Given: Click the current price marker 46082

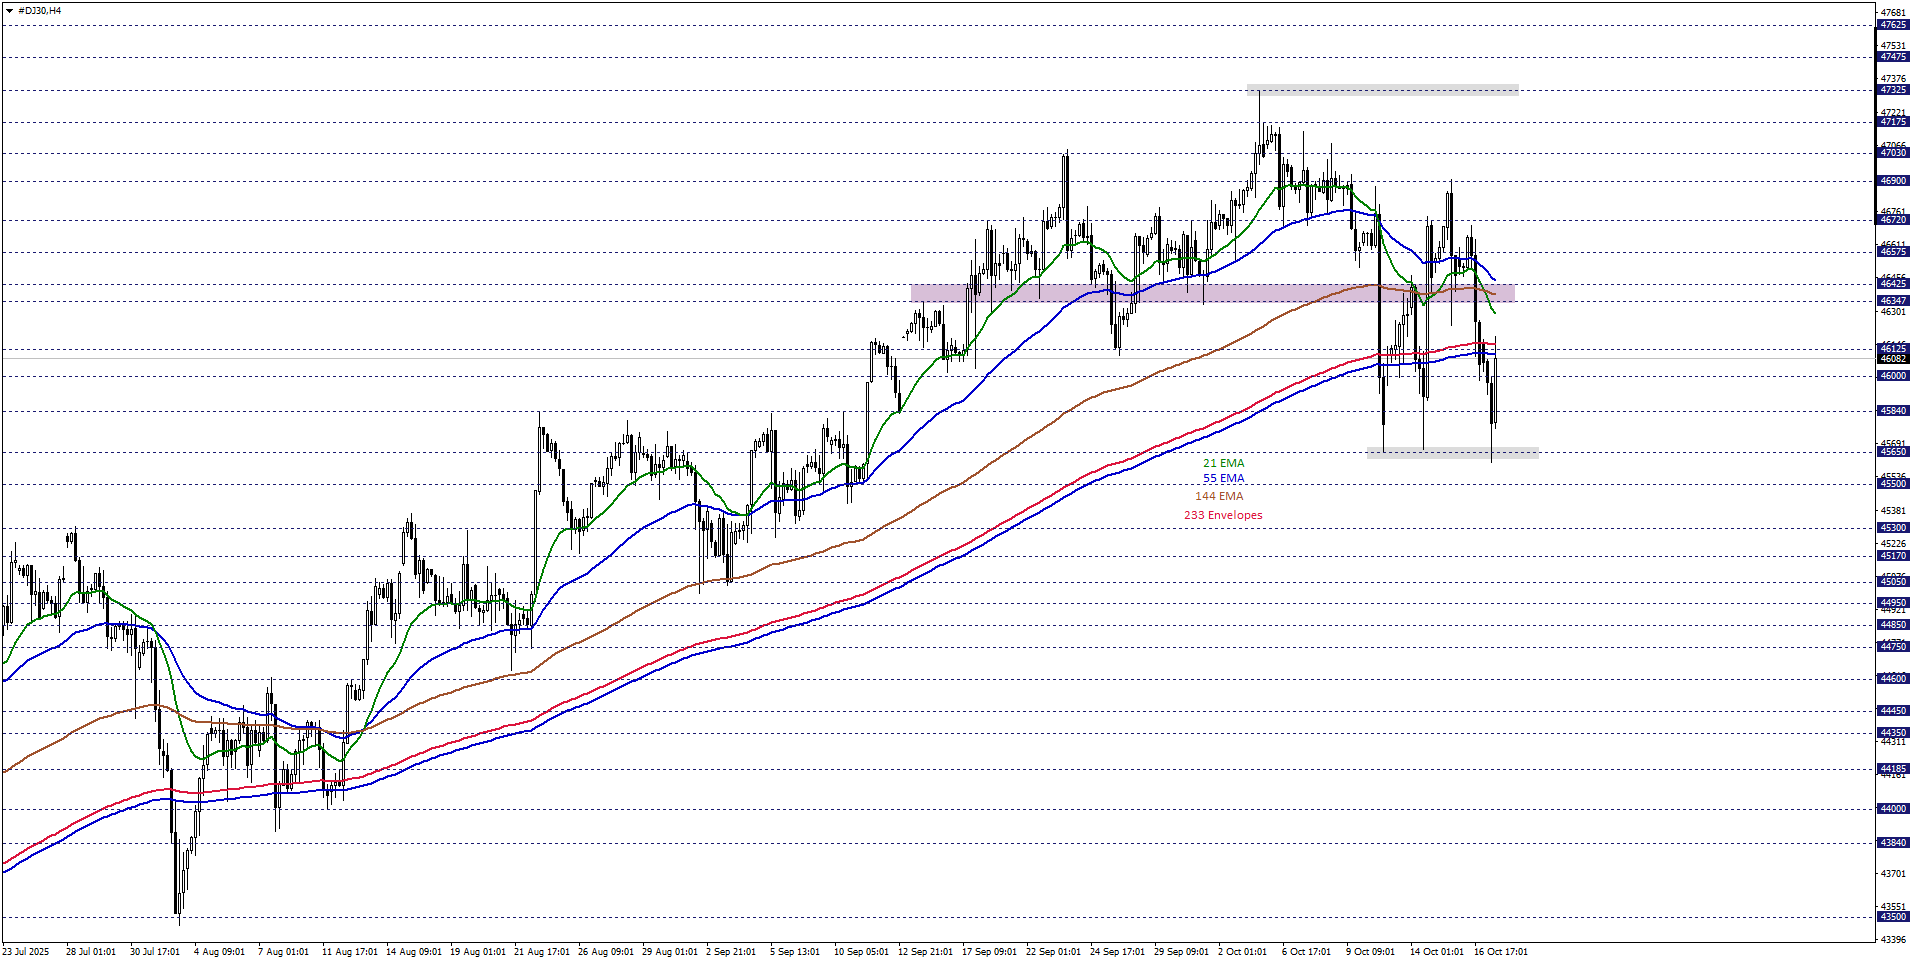Looking at the screenshot, I should pyautogui.click(x=1893, y=359).
